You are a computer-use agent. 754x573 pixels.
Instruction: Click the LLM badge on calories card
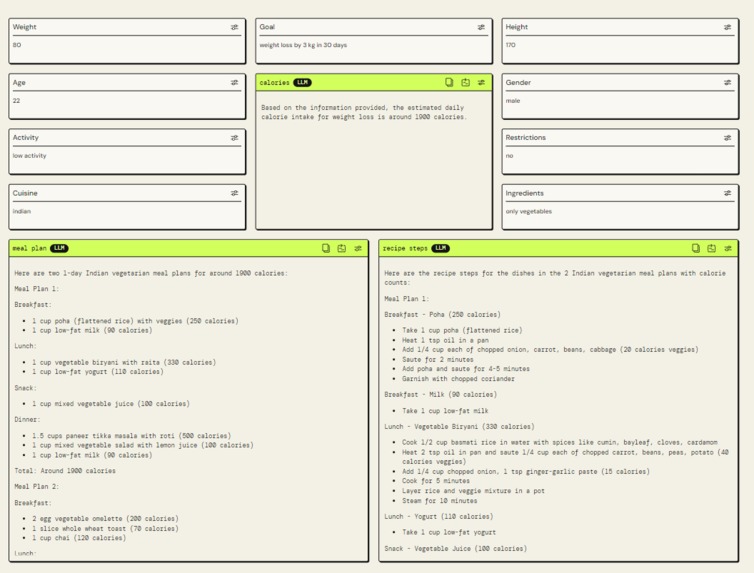302,83
